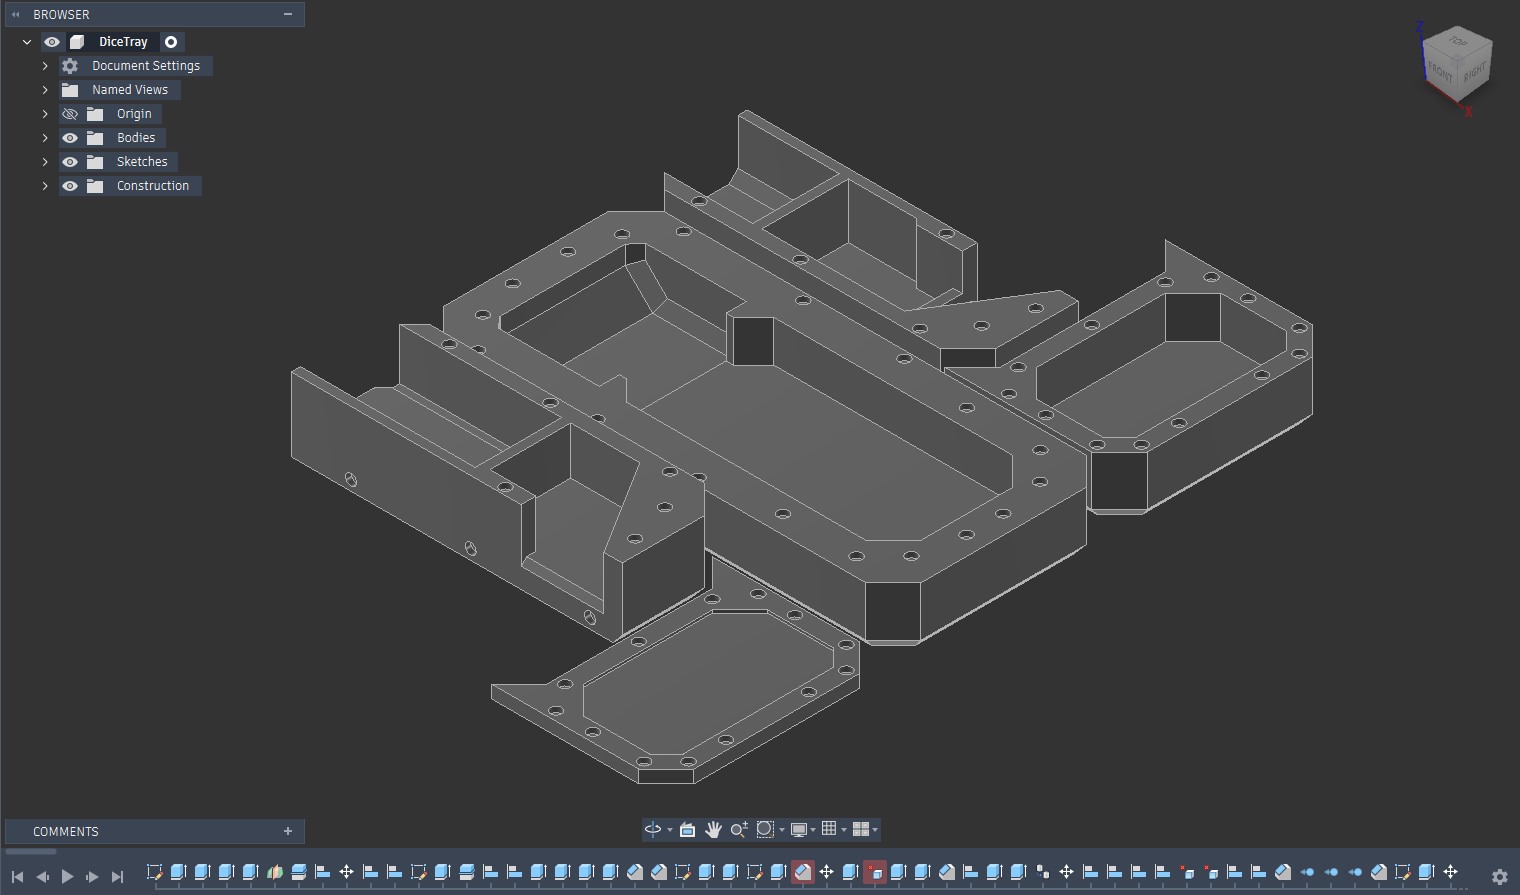Open Display Settings monitor icon
Image resolution: width=1520 pixels, height=895 pixels.
click(x=799, y=829)
